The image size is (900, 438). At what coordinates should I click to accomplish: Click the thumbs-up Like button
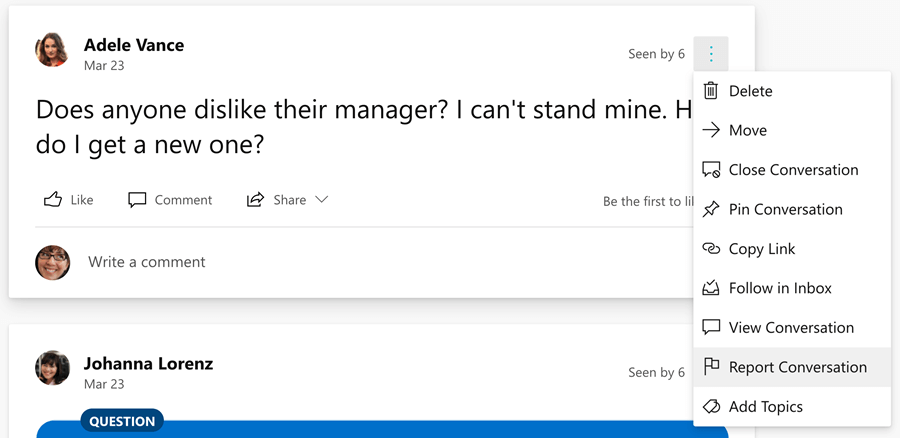click(68, 200)
